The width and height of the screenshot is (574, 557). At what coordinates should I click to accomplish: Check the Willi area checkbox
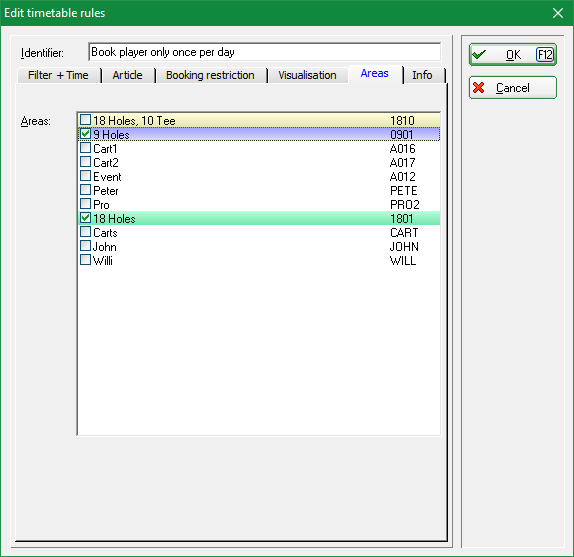pos(85,260)
